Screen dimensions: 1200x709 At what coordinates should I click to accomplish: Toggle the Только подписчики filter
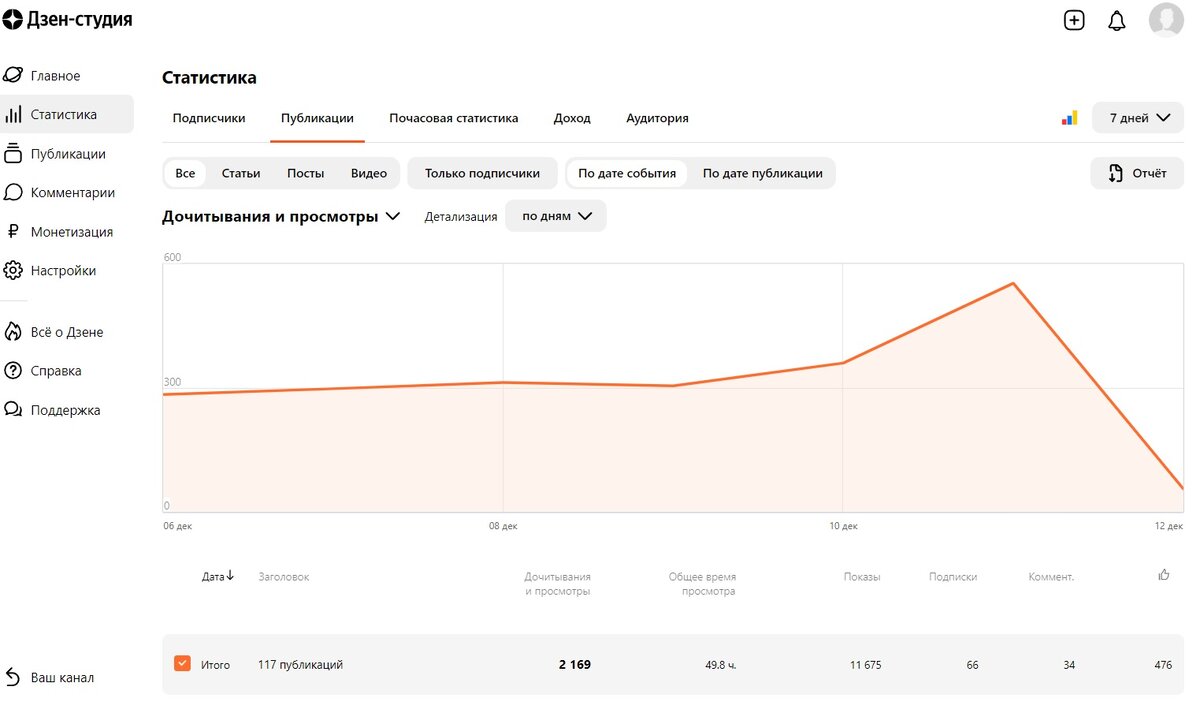(x=483, y=173)
